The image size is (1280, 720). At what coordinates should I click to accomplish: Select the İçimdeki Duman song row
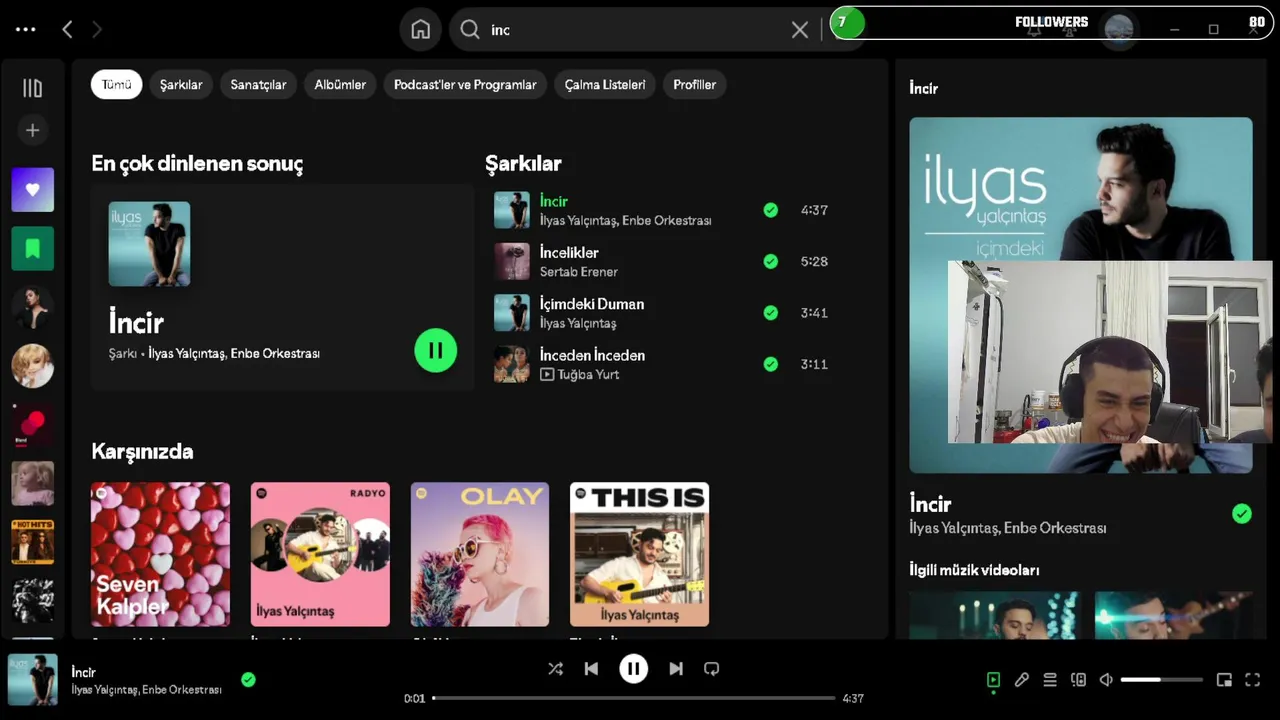click(x=664, y=313)
